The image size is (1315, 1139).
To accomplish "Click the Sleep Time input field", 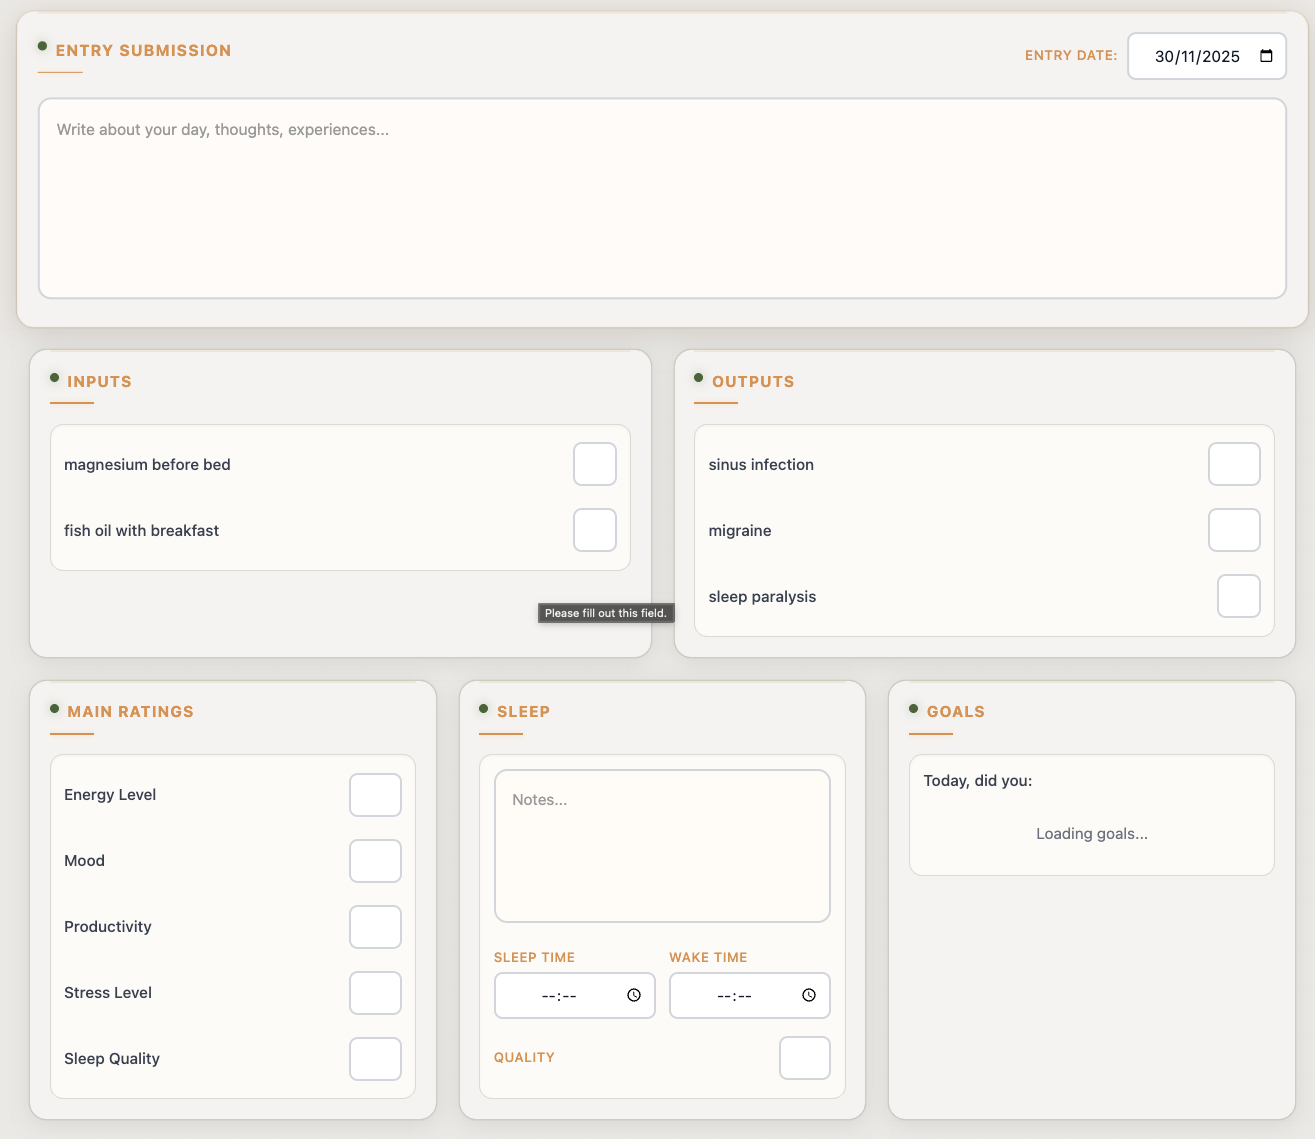I will coord(560,995).
